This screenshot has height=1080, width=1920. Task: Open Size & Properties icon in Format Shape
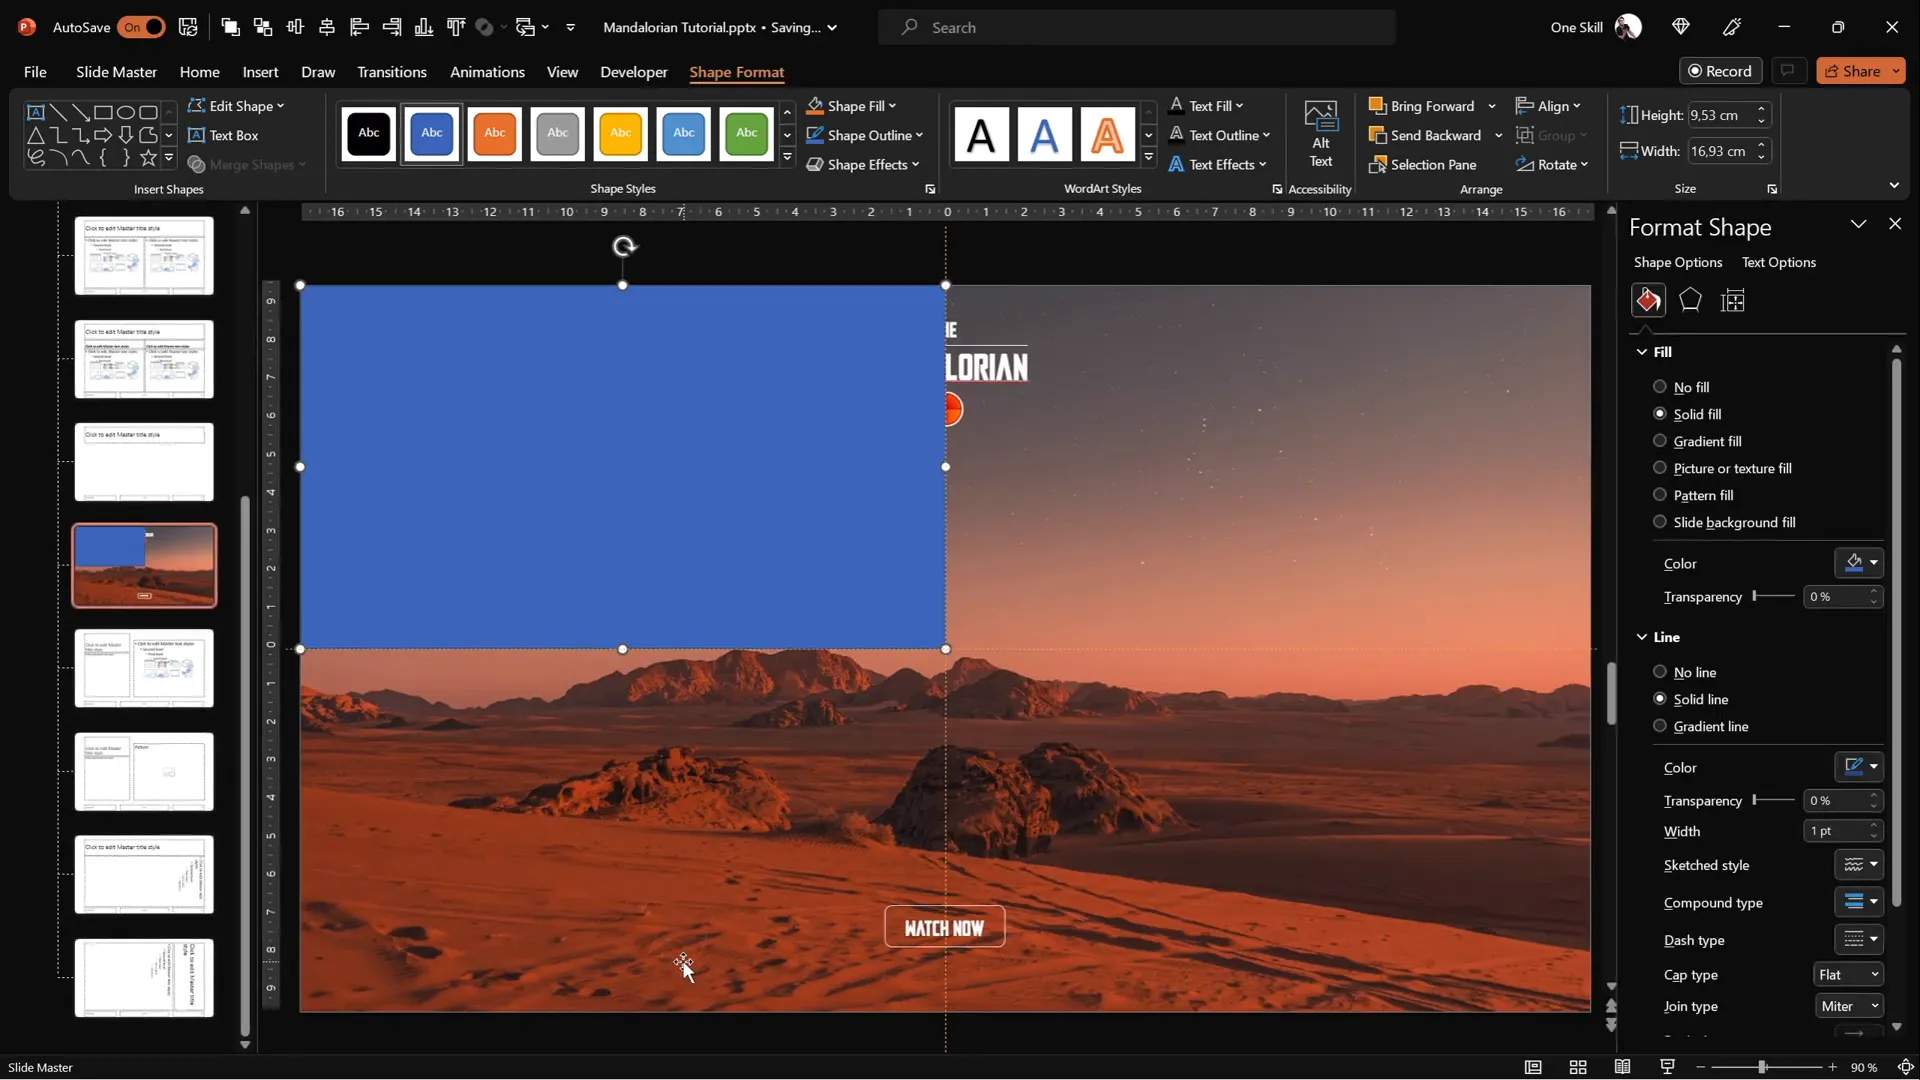(x=1733, y=300)
